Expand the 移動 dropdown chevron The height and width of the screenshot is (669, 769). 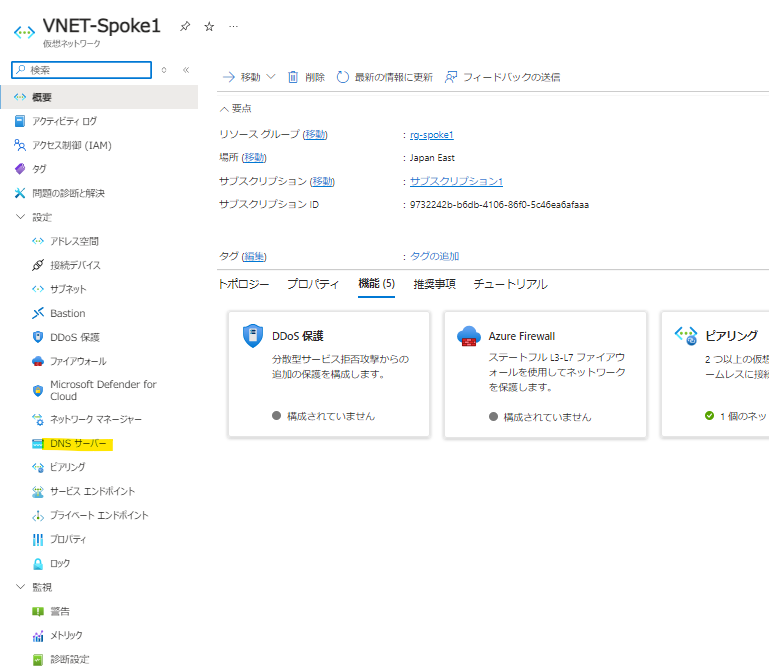click(271, 77)
